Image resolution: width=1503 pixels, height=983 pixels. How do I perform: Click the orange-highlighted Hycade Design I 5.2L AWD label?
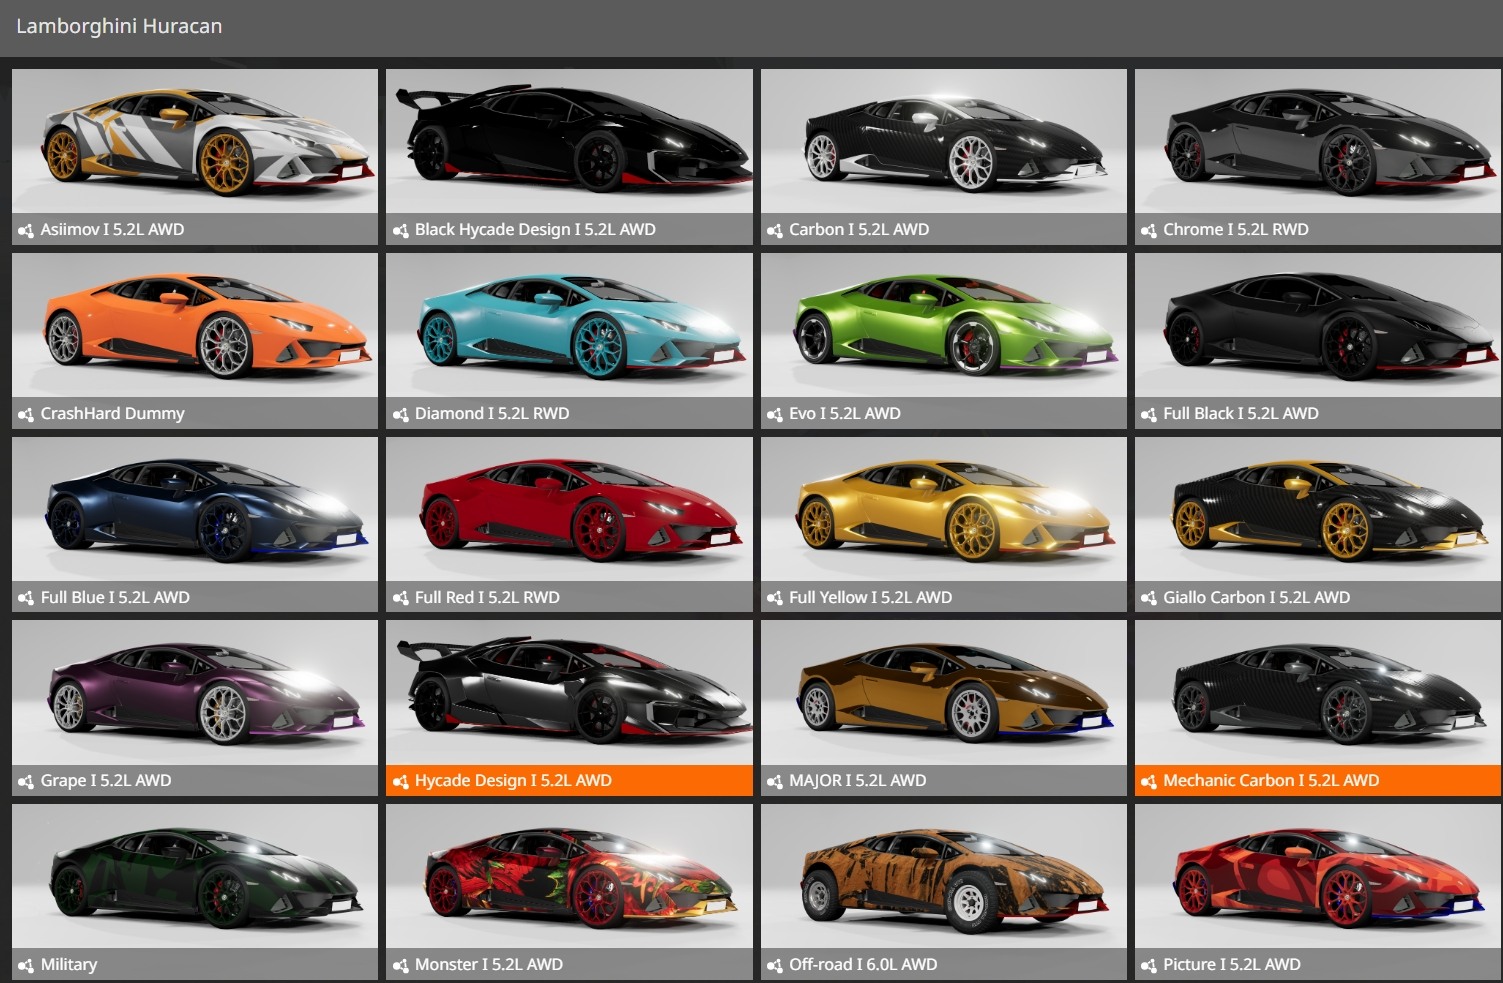(513, 781)
